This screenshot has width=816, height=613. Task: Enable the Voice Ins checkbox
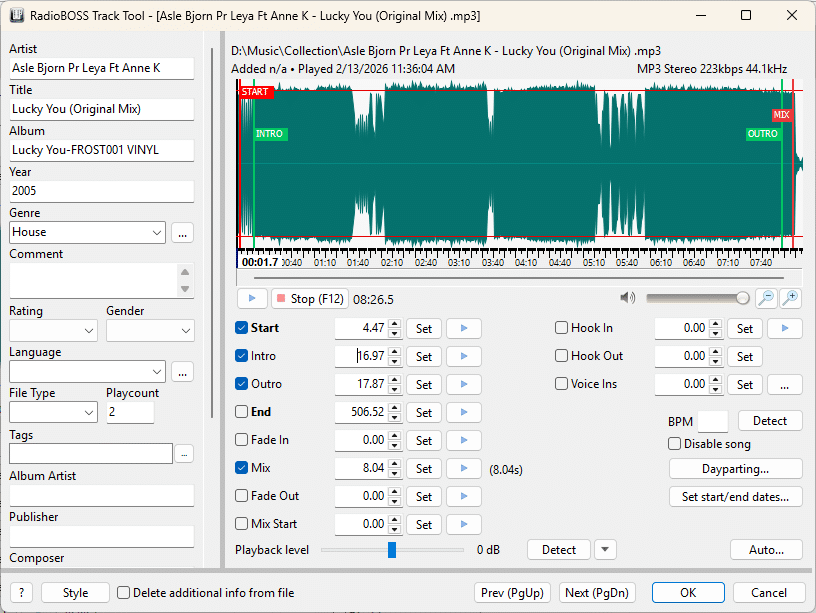561,384
